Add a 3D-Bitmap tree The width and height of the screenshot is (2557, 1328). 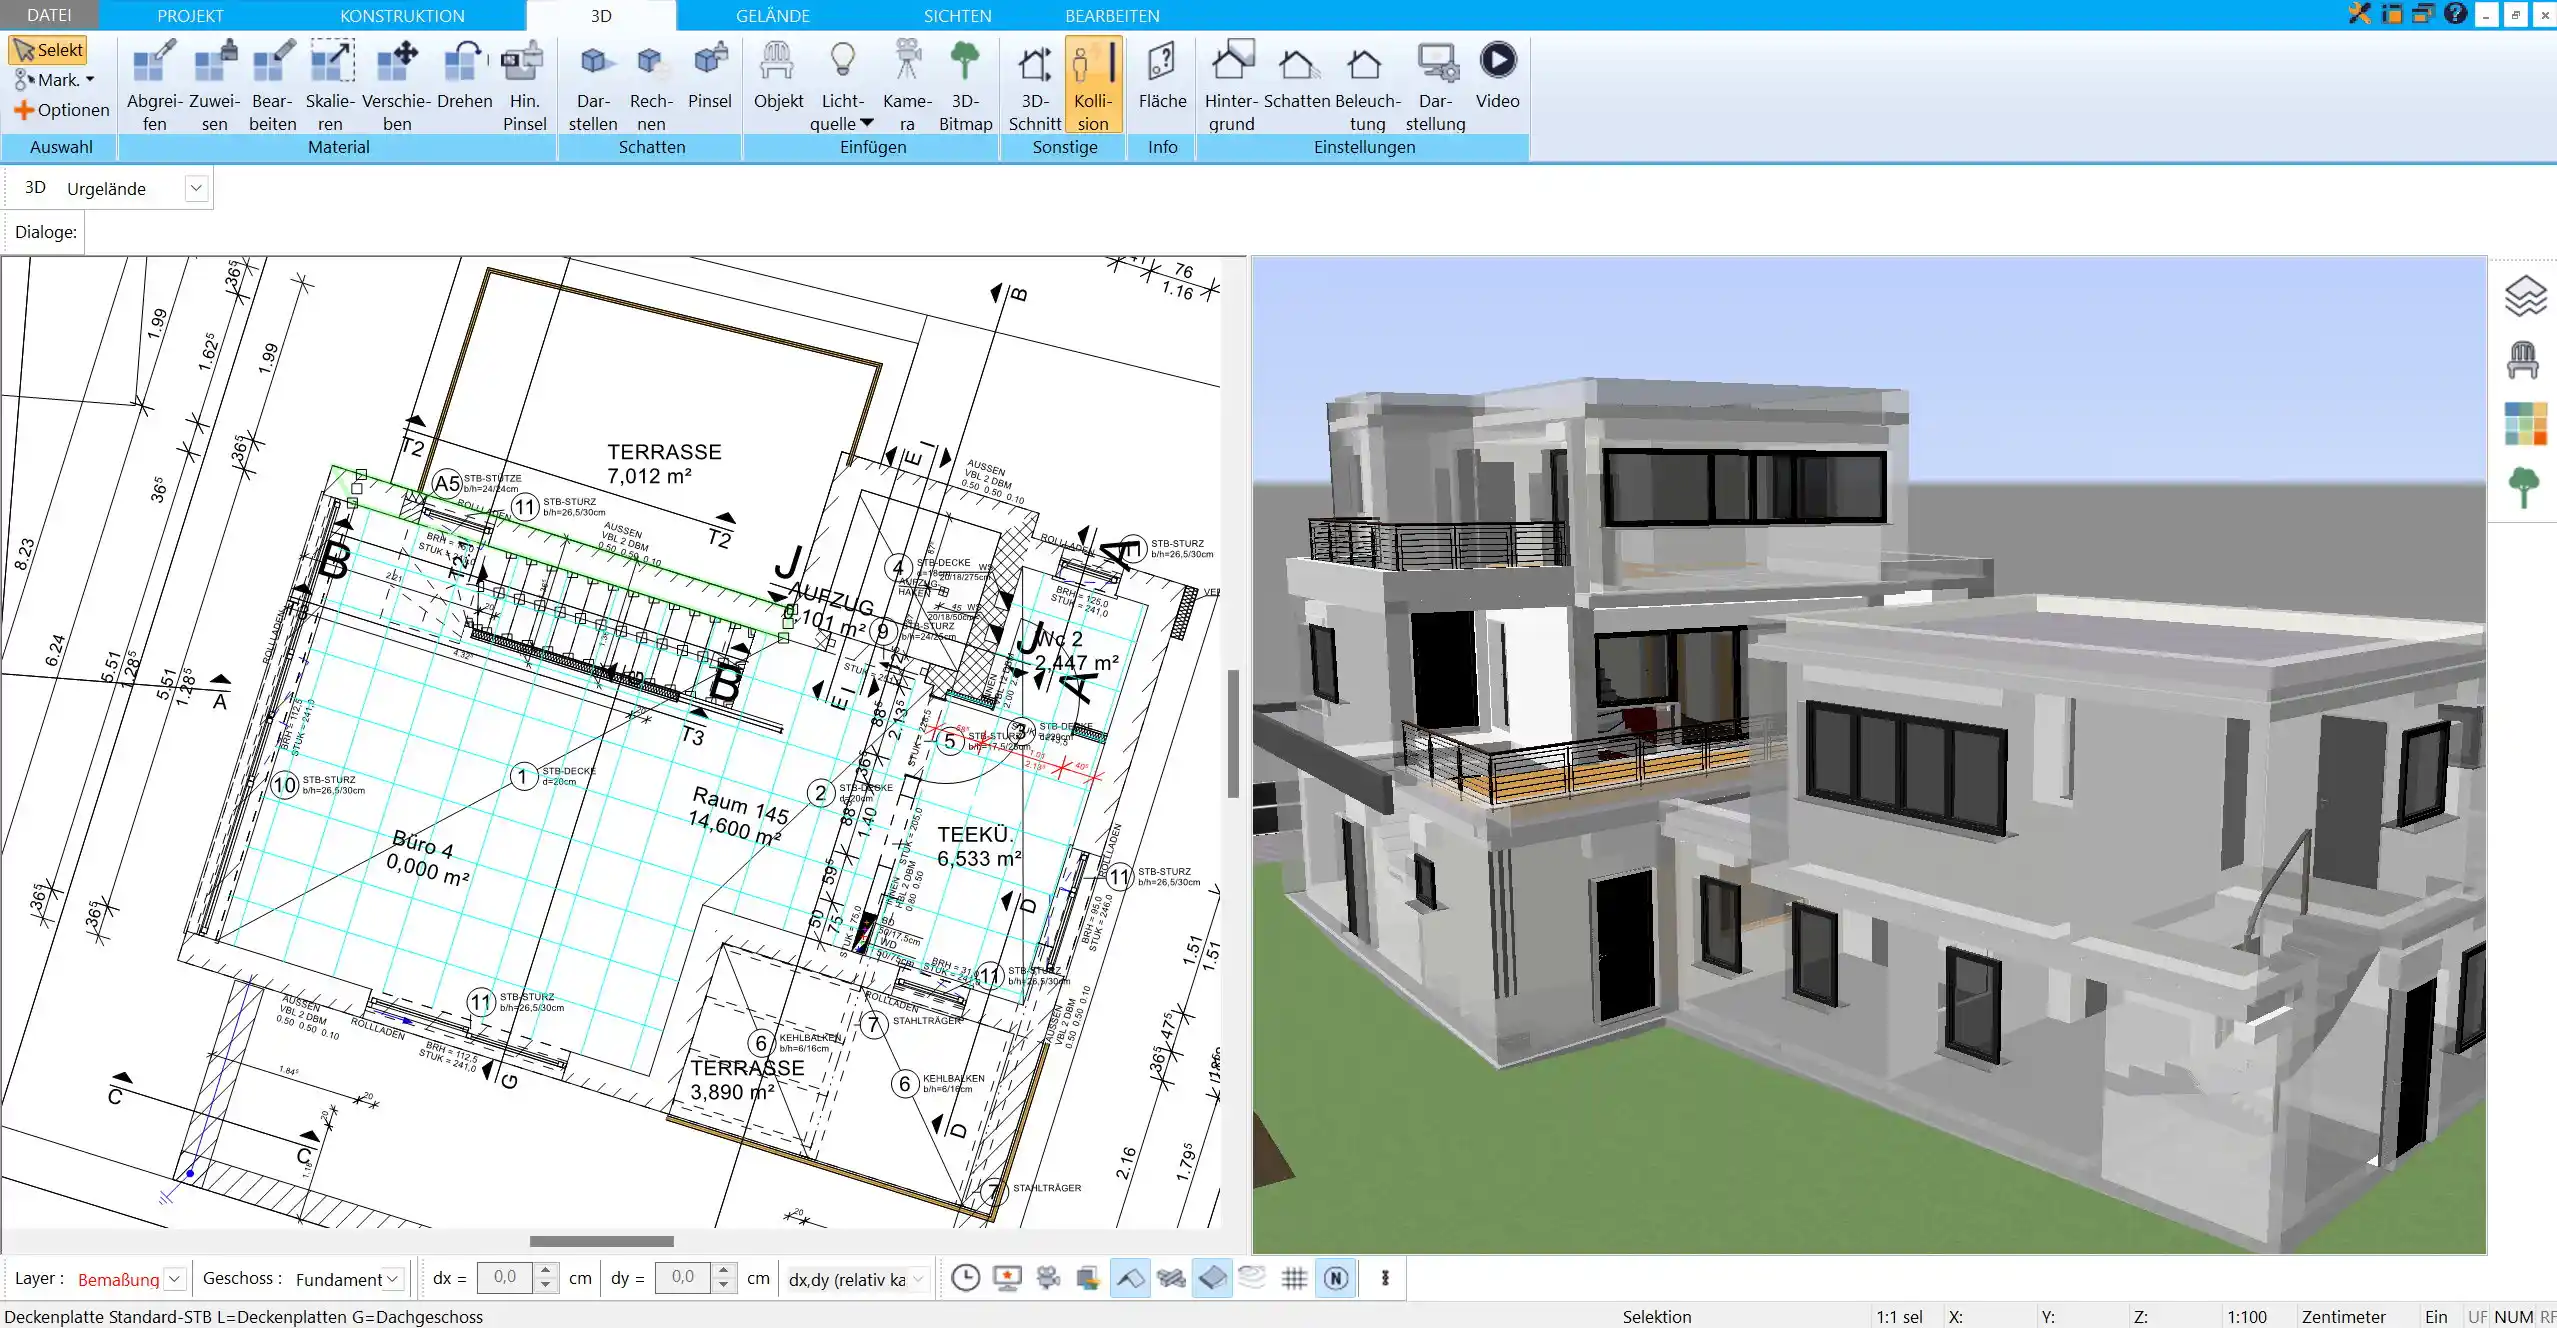click(965, 86)
